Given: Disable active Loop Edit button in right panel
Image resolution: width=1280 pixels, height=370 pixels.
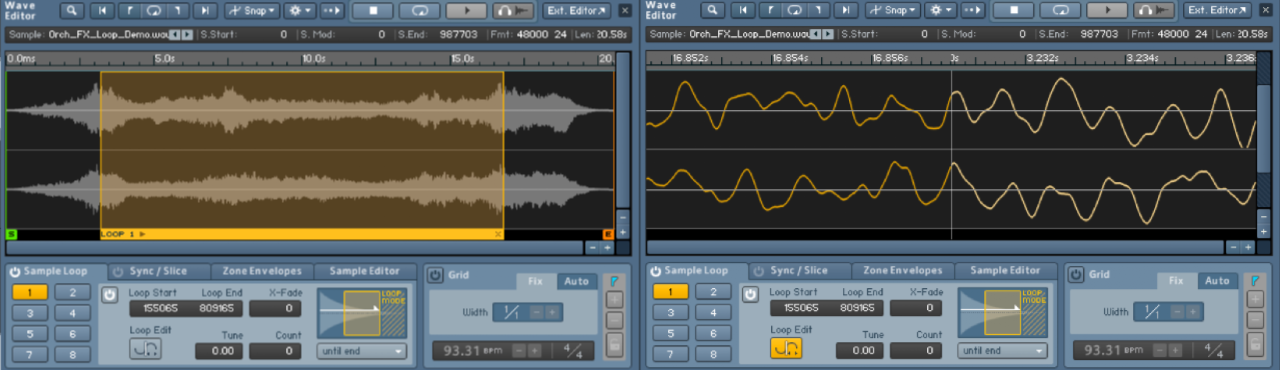Looking at the screenshot, I should [786, 348].
